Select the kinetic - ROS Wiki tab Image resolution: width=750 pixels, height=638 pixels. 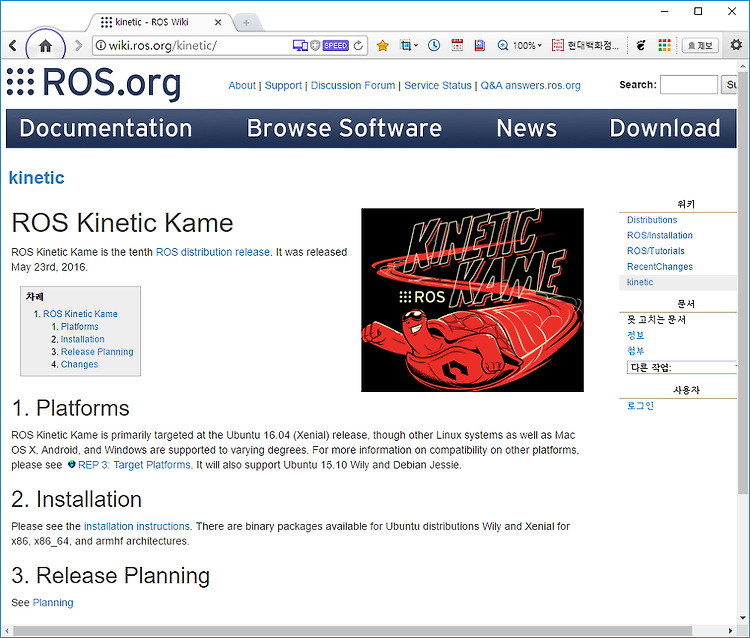[152, 22]
